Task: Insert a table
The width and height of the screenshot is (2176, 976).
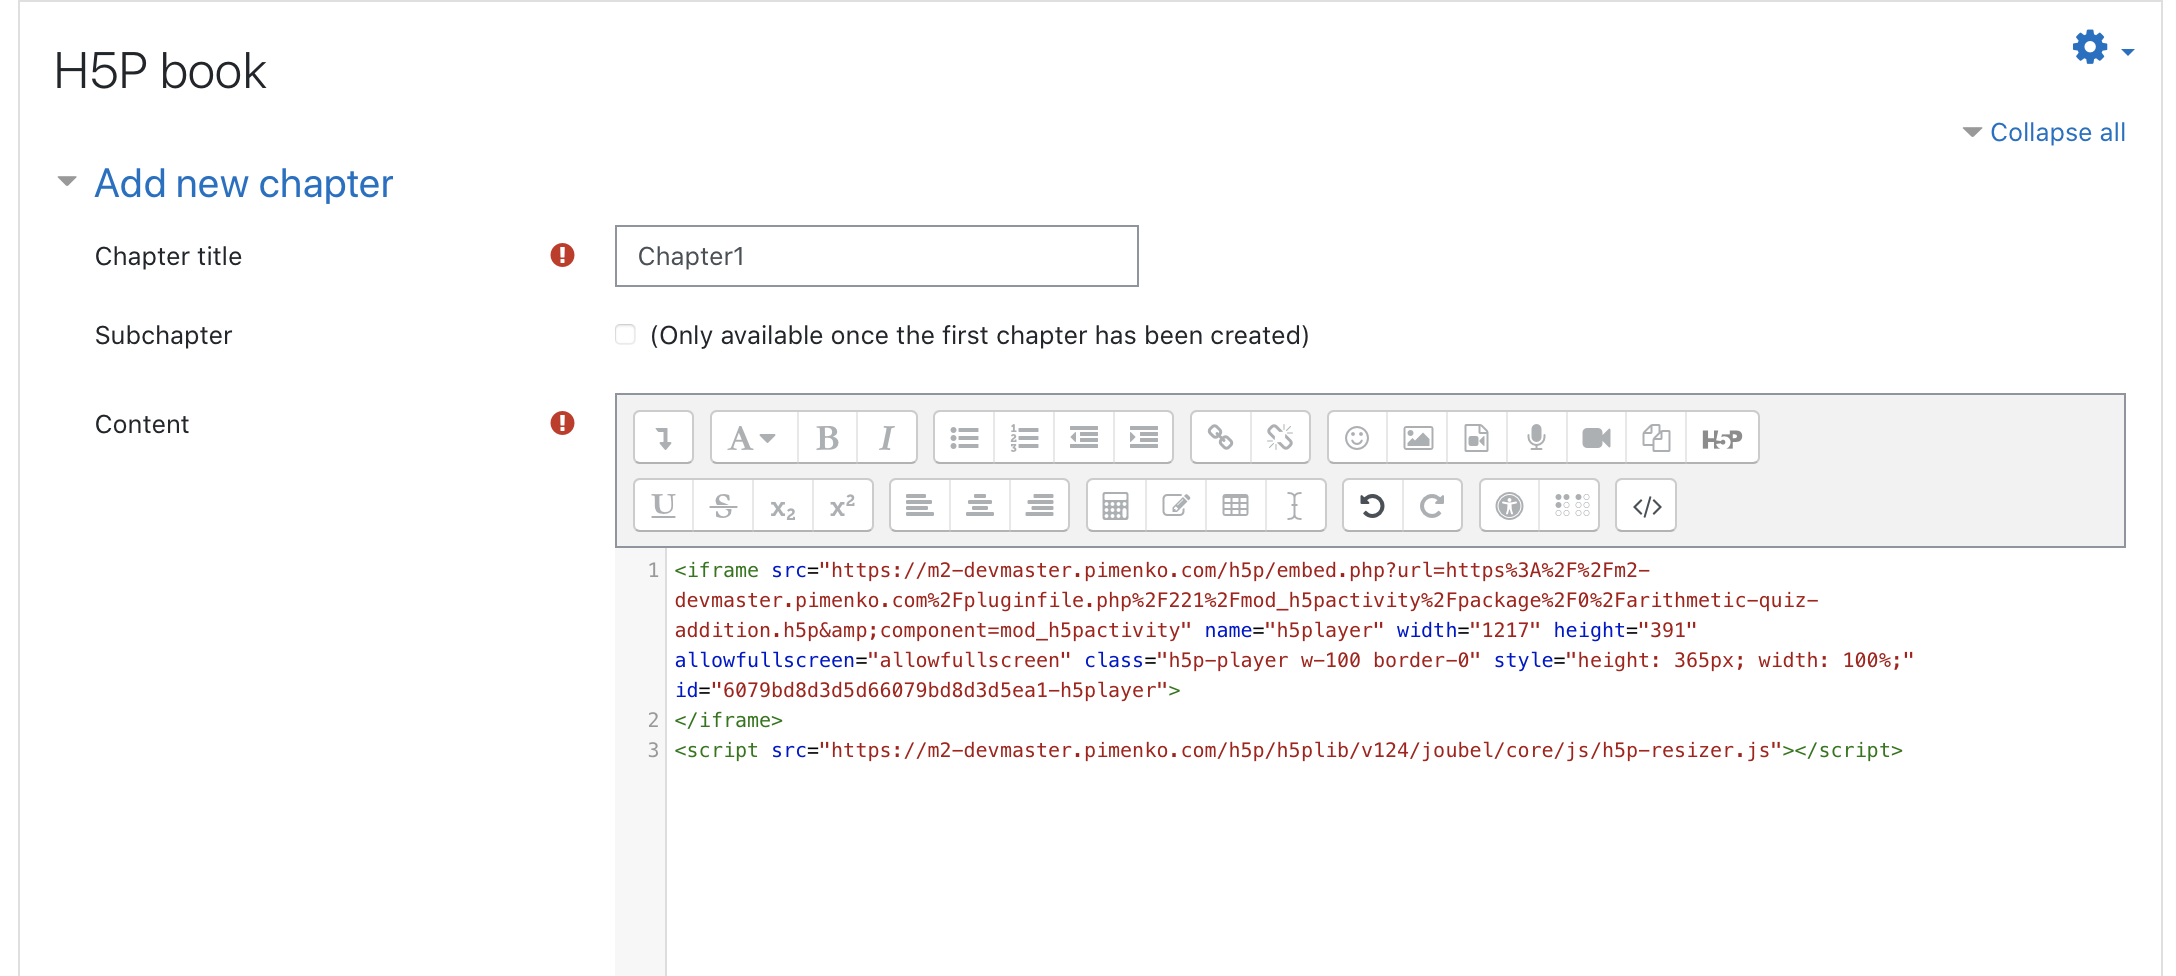Action: 1236,506
